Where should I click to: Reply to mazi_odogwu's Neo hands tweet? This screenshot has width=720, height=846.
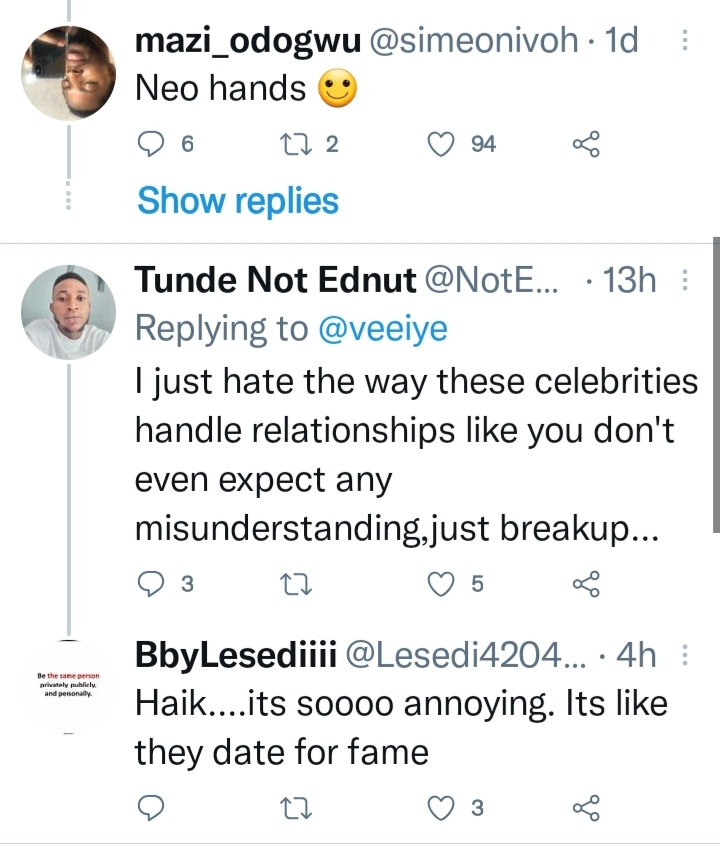pos(149,145)
